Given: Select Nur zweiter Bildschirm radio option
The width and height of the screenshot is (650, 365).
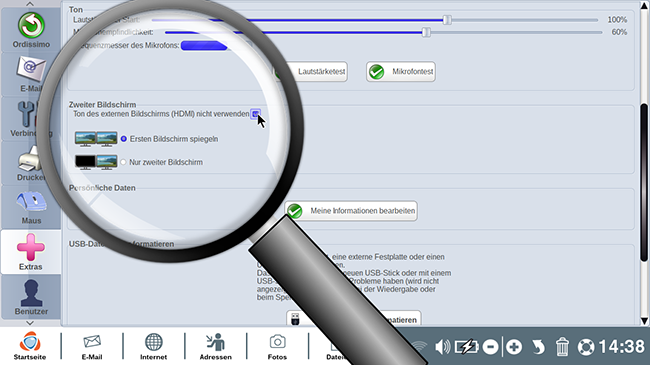Looking at the screenshot, I should (123, 162).
